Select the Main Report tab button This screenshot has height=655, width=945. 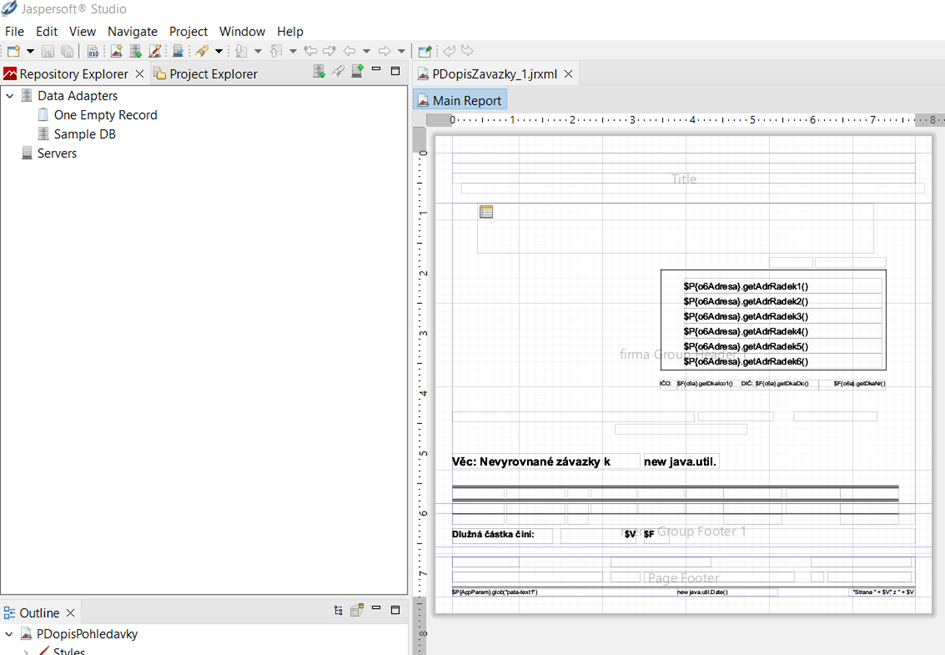pyautogui.click(x=460, y=100)
